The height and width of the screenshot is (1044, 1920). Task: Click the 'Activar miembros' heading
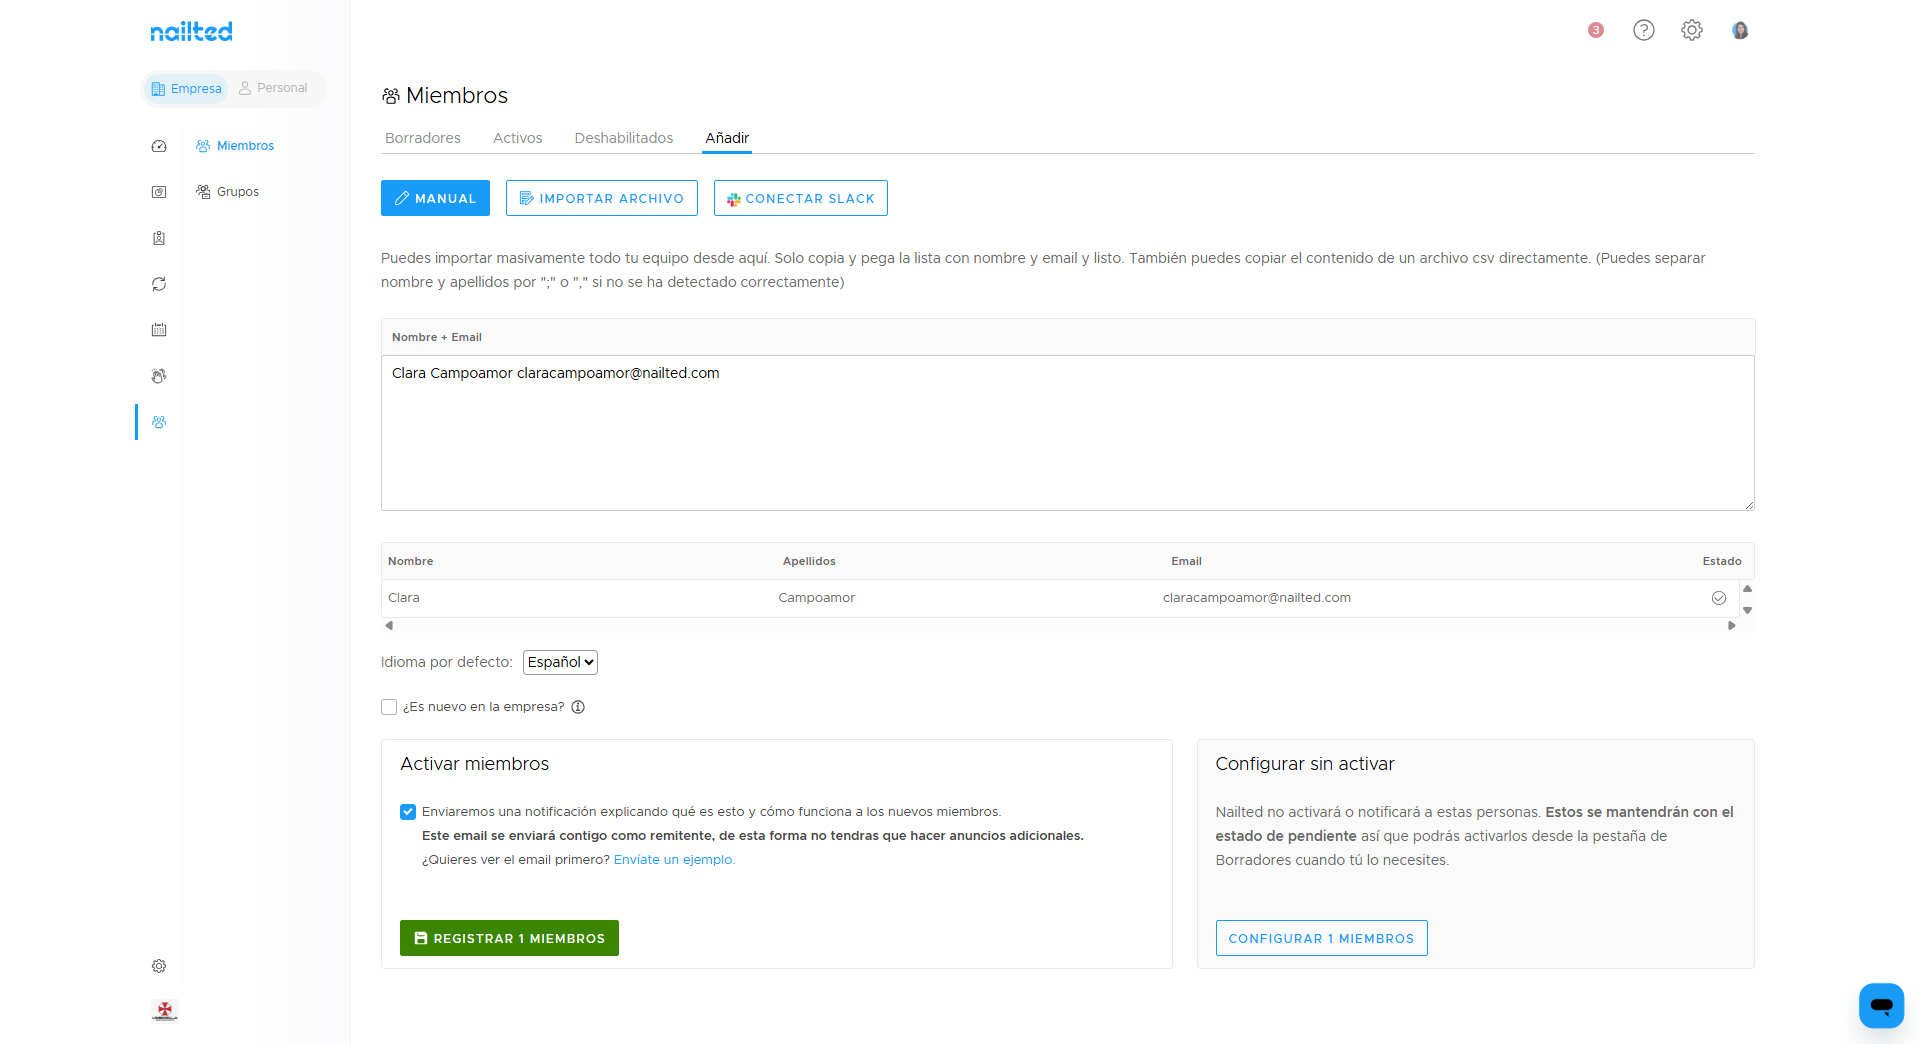pyautogui.click(x=475, y=764)
